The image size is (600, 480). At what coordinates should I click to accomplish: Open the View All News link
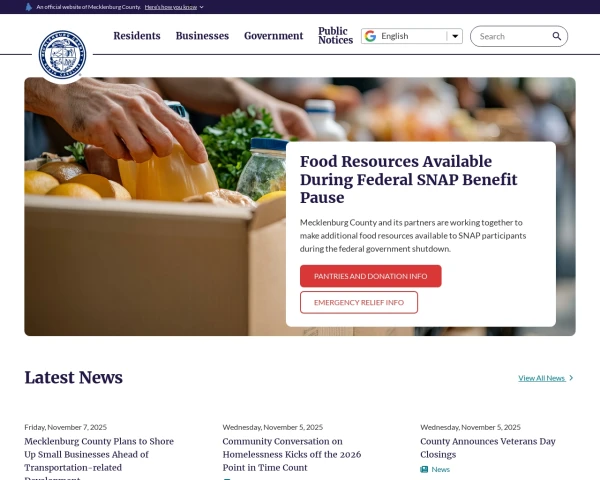point(541,378)
